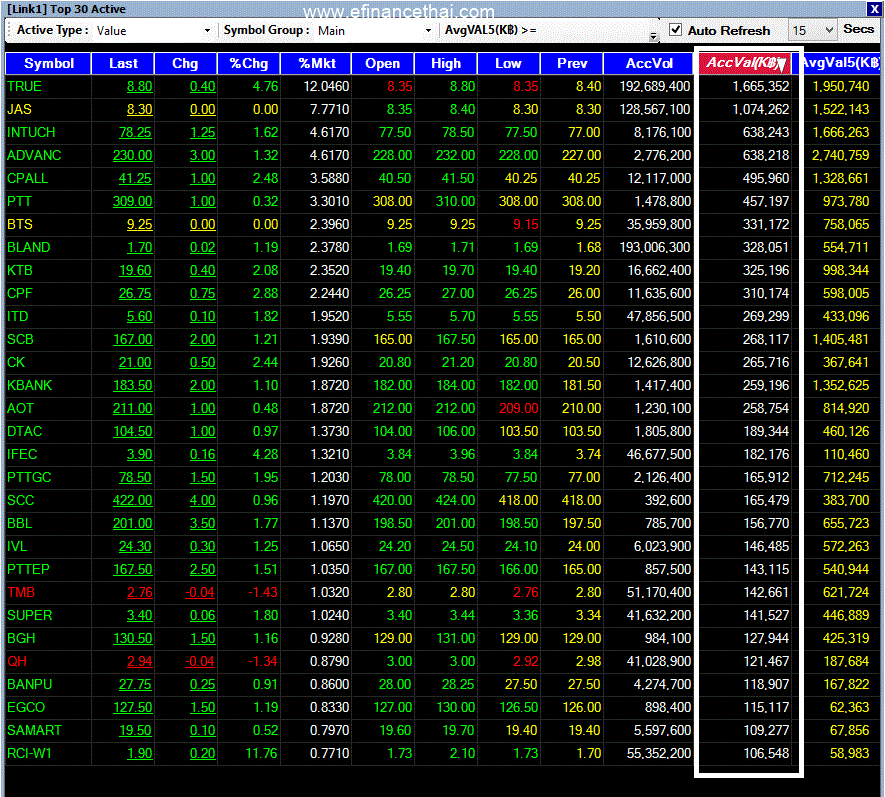Sort by the Chg column header
This screenshot has height=797, width=885.
185,63
